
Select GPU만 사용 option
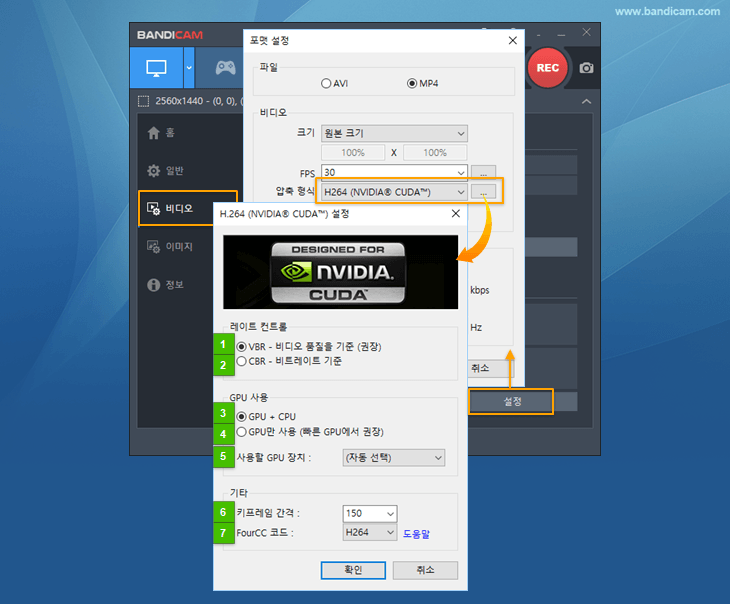click(310, 432)
